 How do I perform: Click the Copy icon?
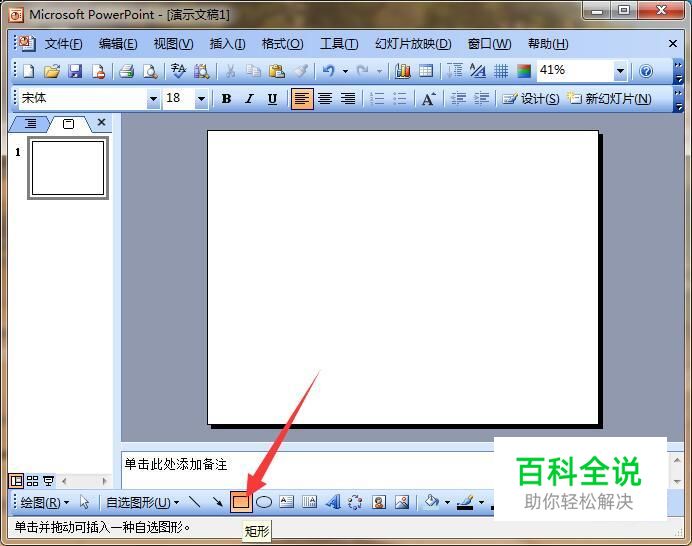pyautogui.click(x=253, y=71)
